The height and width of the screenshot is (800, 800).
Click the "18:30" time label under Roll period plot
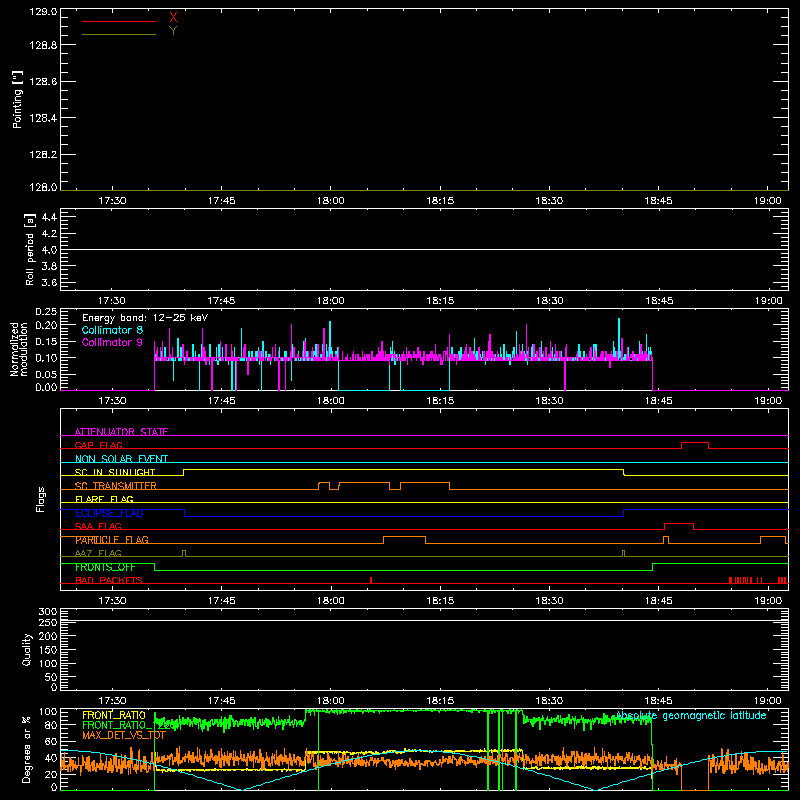click(x=549, y=301)
